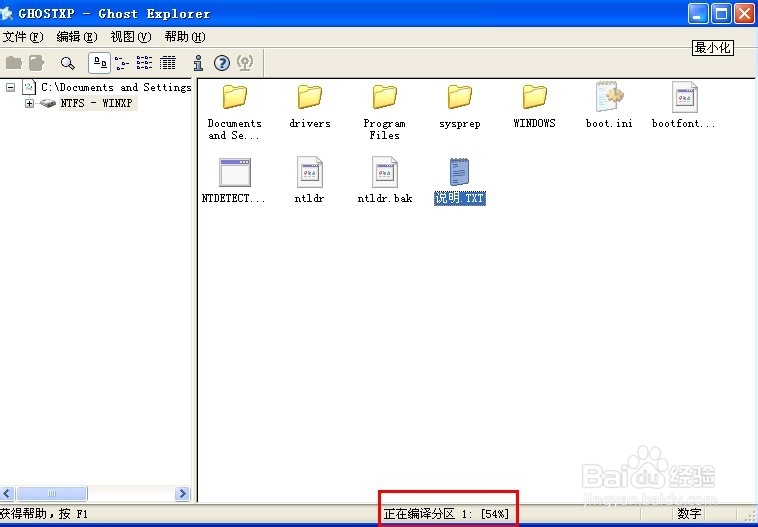The image size is (758, 527).
Task: Select the drivers folder
Action: pos(310,106)
